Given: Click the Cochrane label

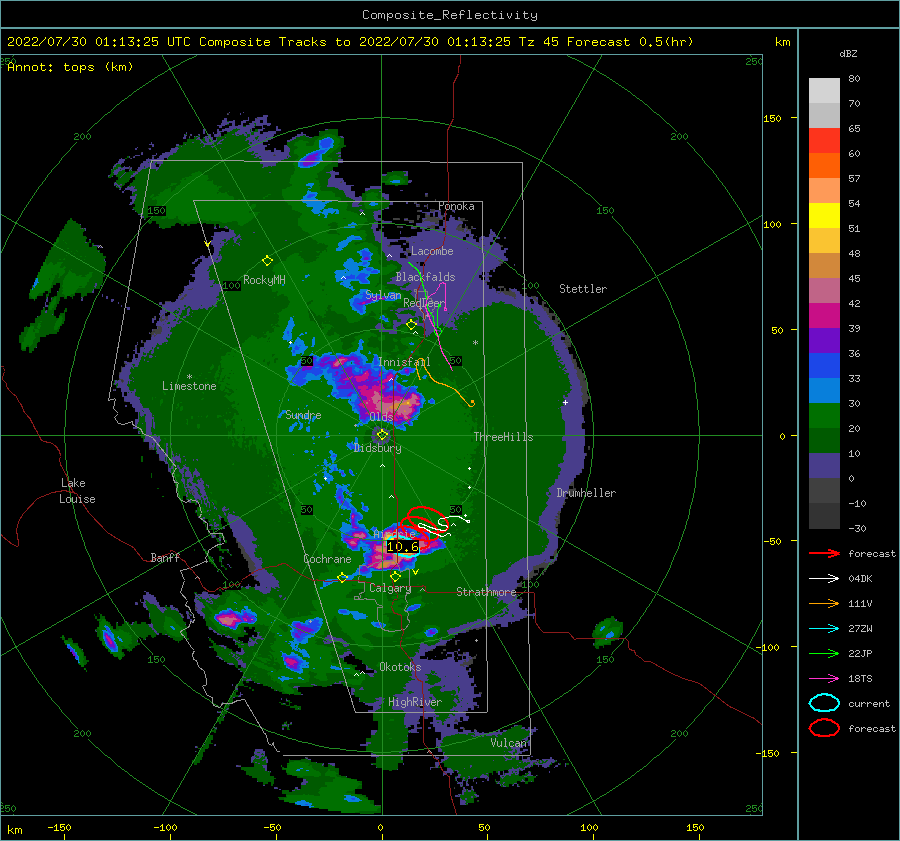Looking at the screenshot, I should (x=327, y=559).
